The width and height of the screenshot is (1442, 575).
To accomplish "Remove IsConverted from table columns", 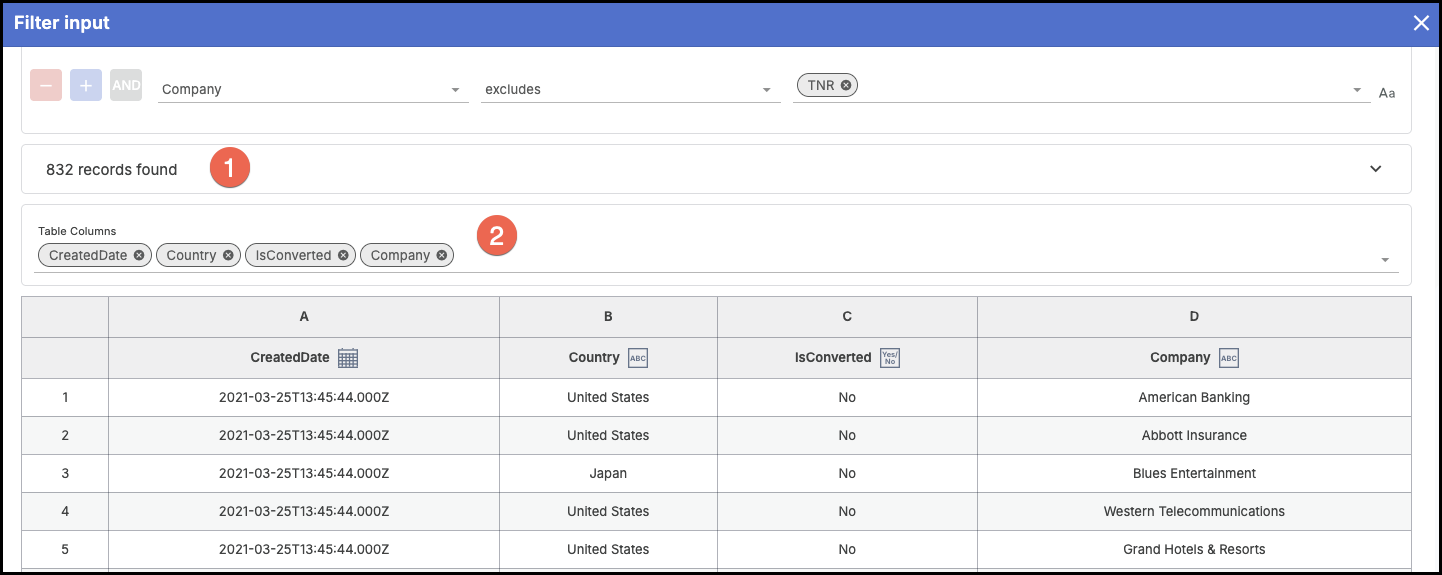I will point(343,255).
